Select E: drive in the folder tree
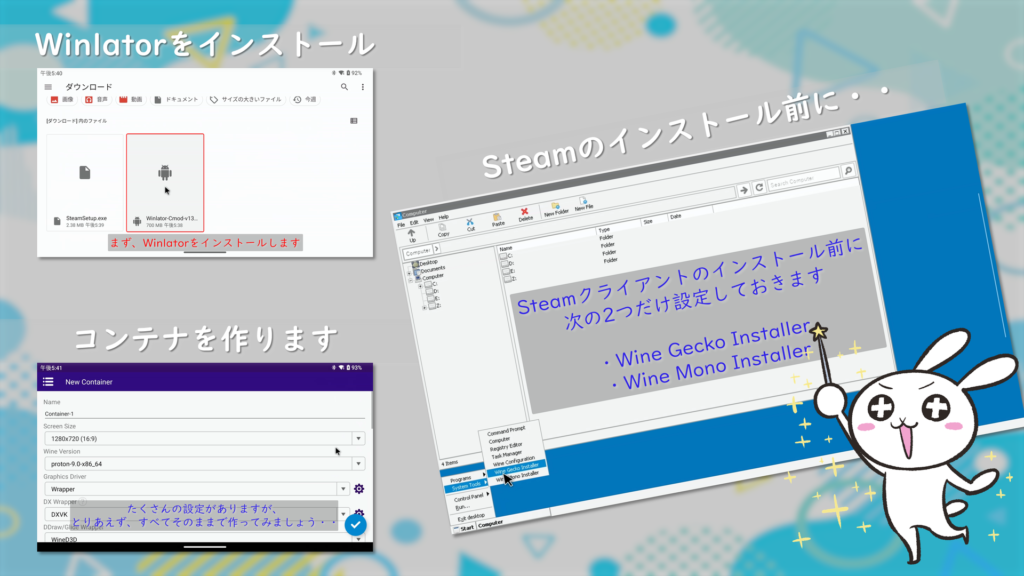Screen dimensions: 1024x576 click(436, 298)
